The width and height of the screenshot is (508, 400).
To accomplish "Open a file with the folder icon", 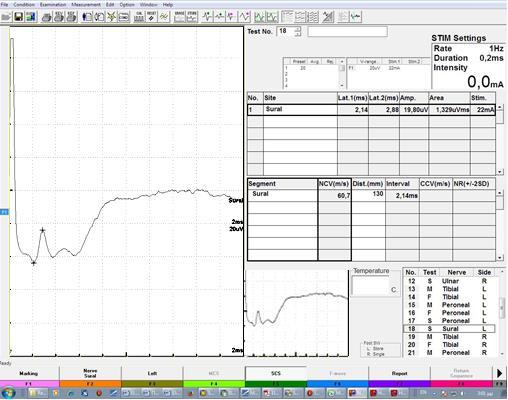I will 6,17.
